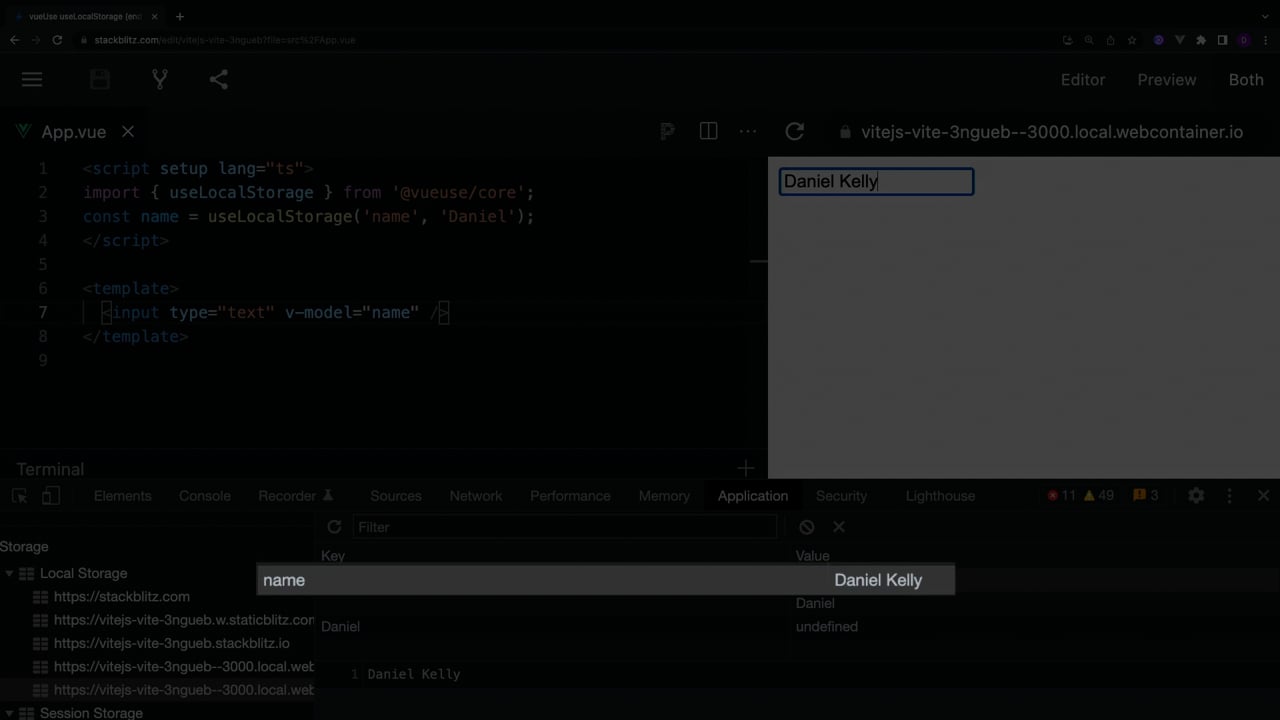1280x720 pixels.
Task: Delete selected storage entry with X
Action: [x=839, y=527]
